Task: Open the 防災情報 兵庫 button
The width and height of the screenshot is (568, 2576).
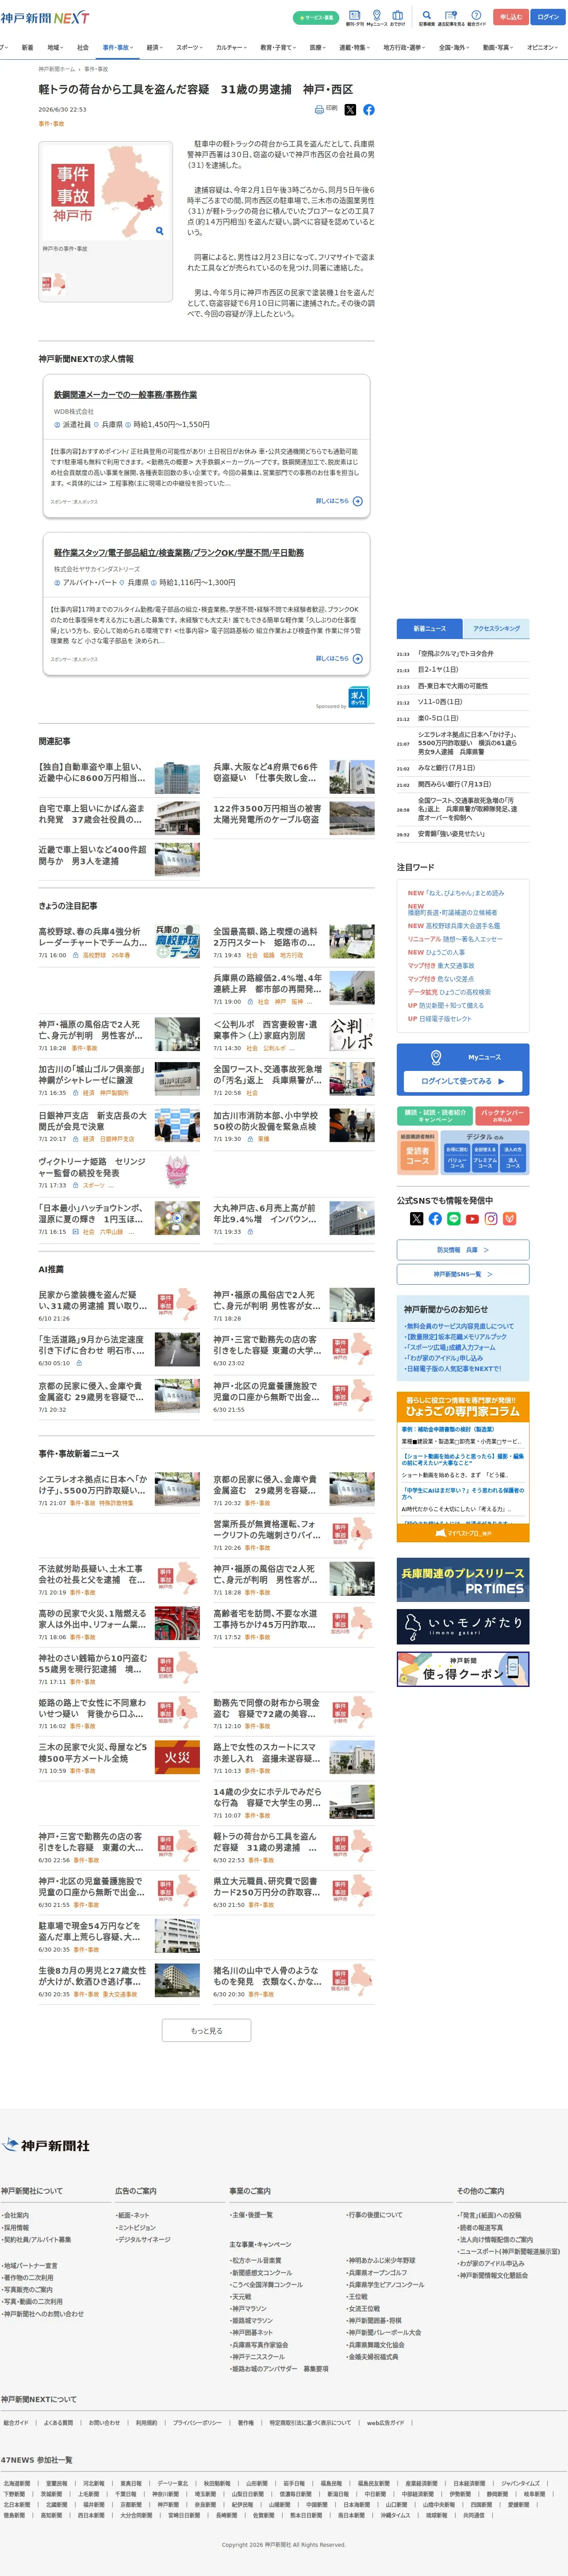Action: tap(463, 1250)
